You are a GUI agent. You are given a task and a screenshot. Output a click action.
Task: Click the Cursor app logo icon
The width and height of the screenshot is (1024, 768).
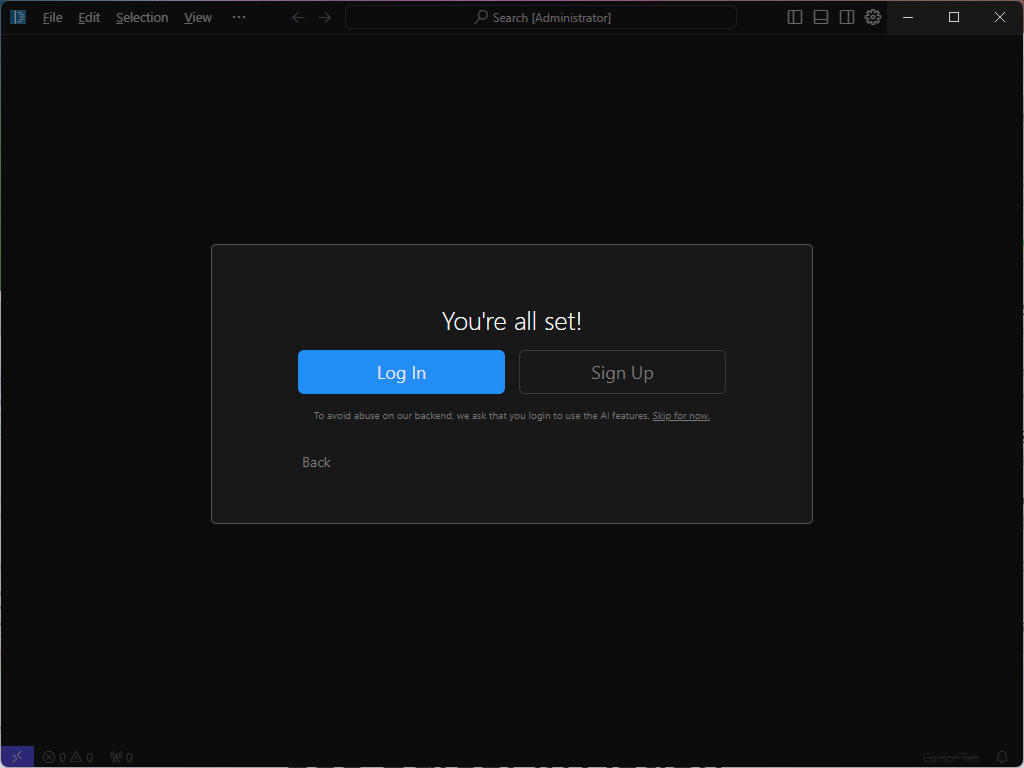18,17
